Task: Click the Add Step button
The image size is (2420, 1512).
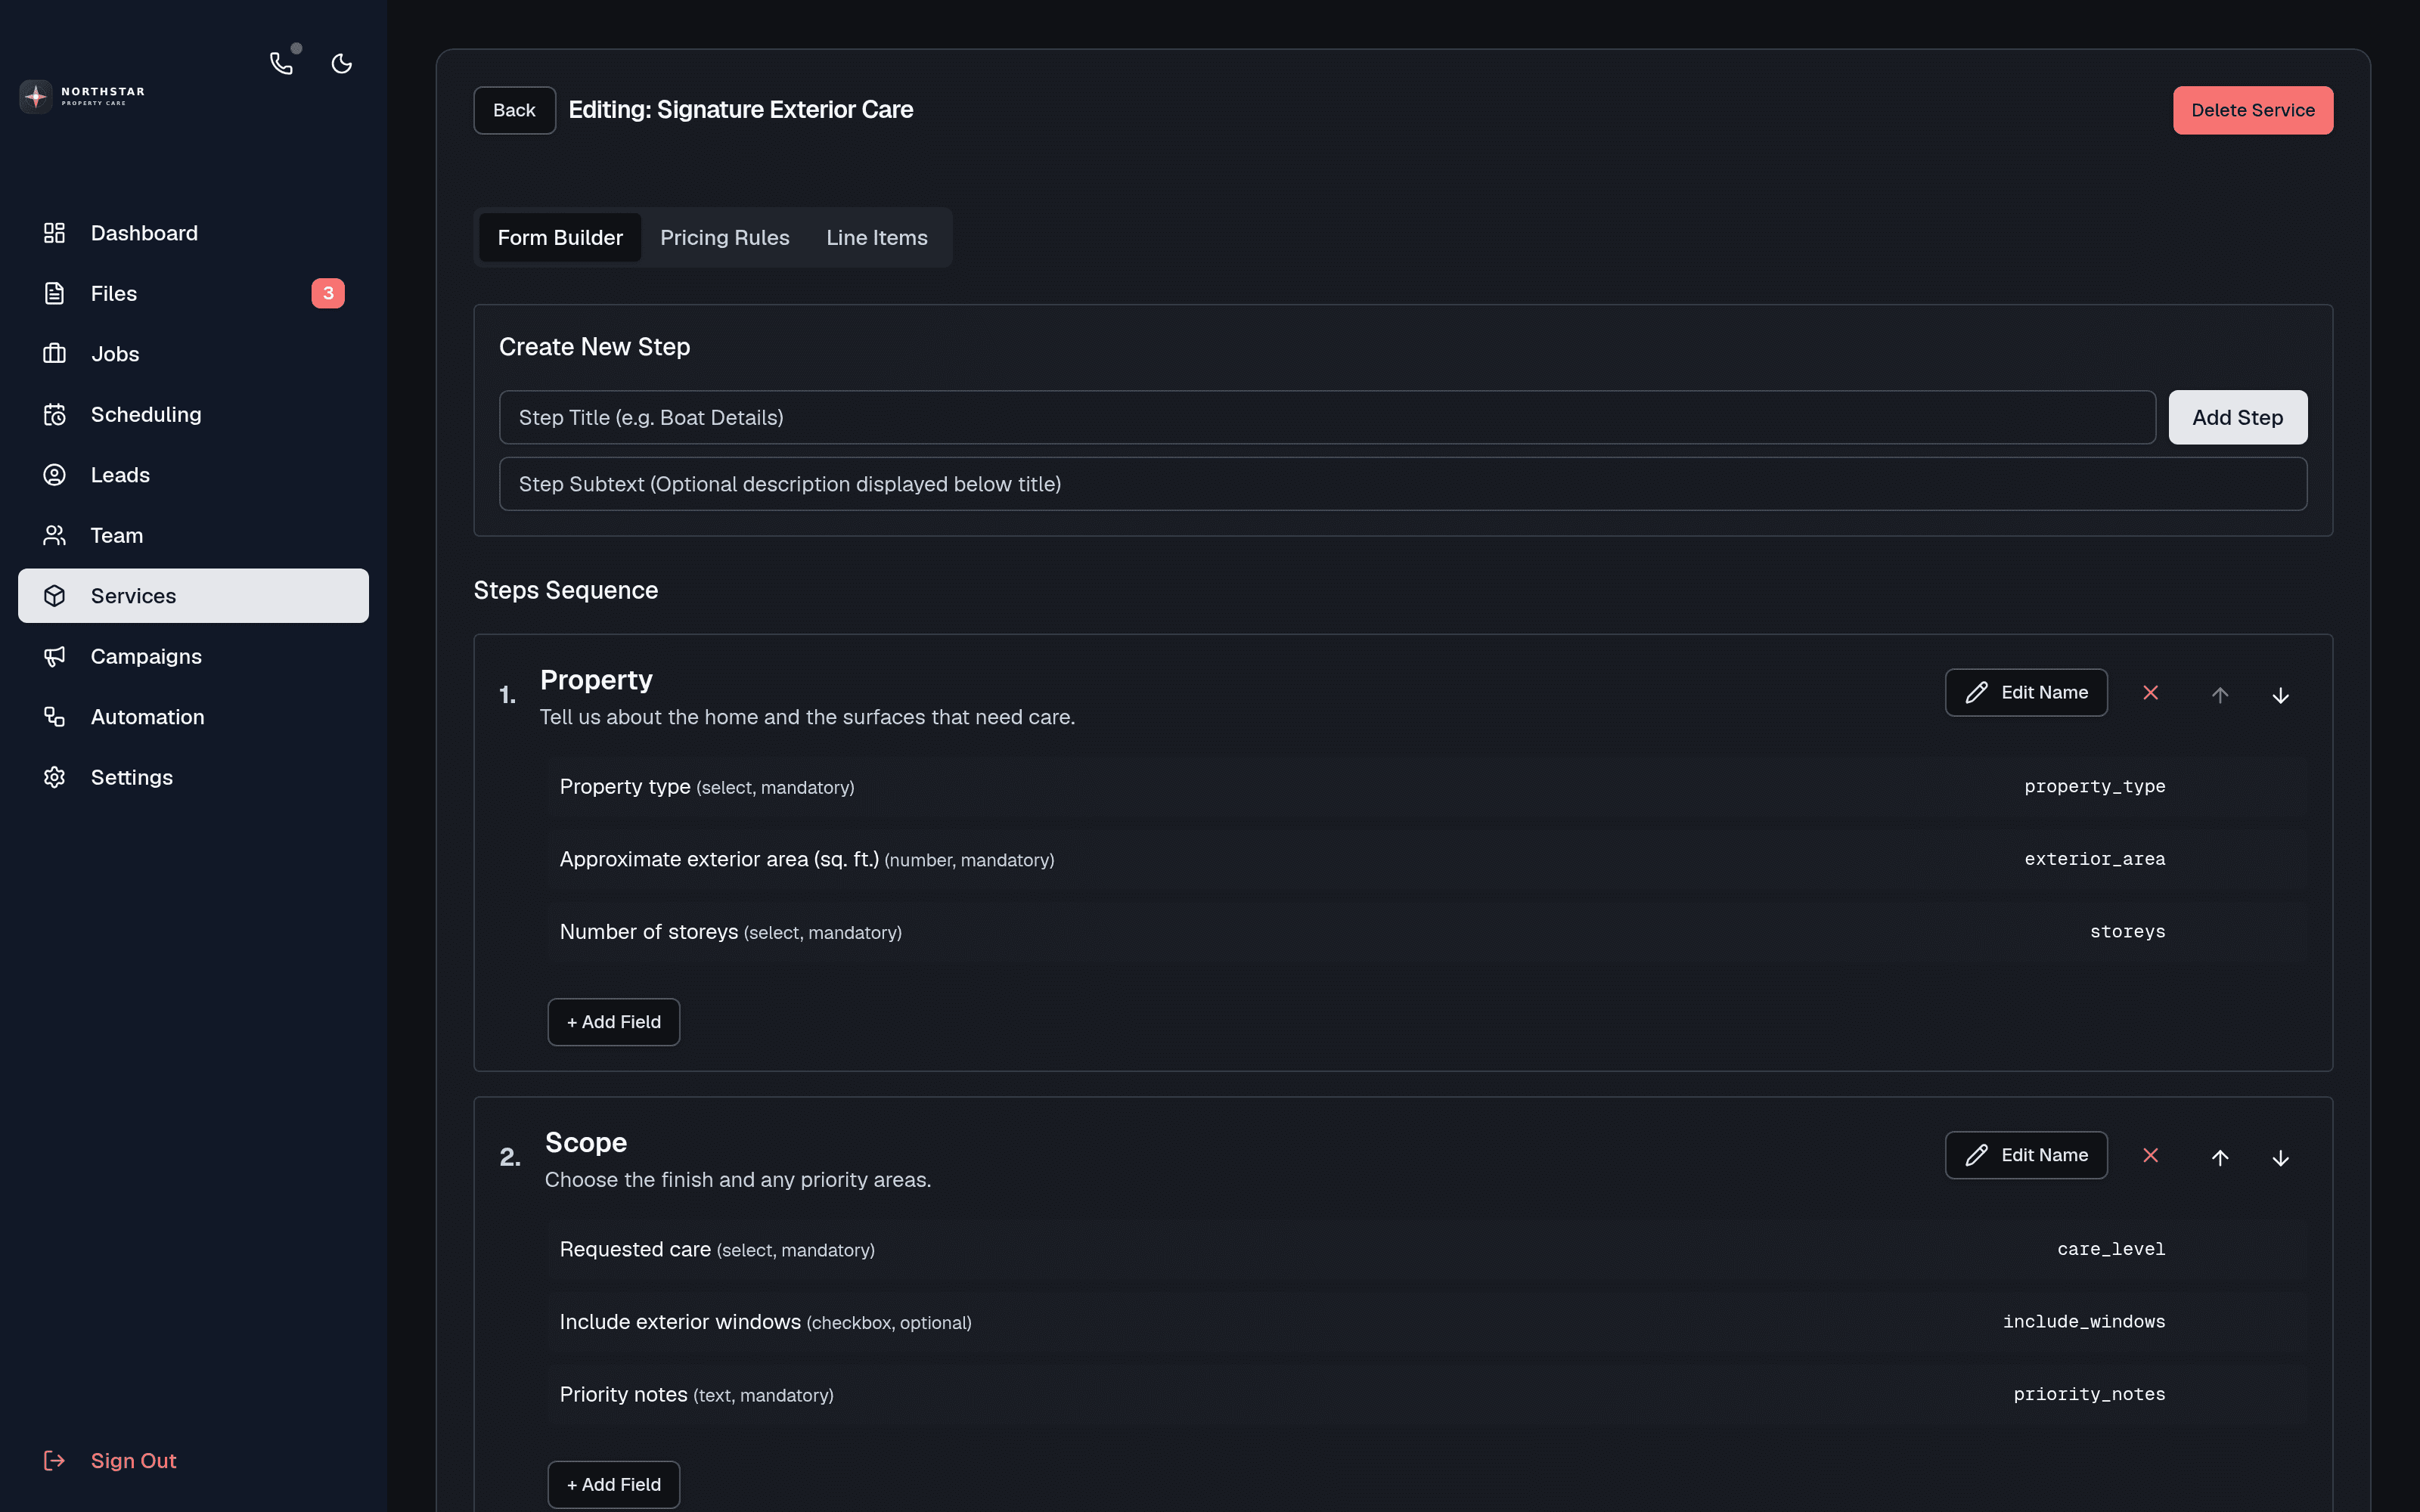Action: point(2237,418)
